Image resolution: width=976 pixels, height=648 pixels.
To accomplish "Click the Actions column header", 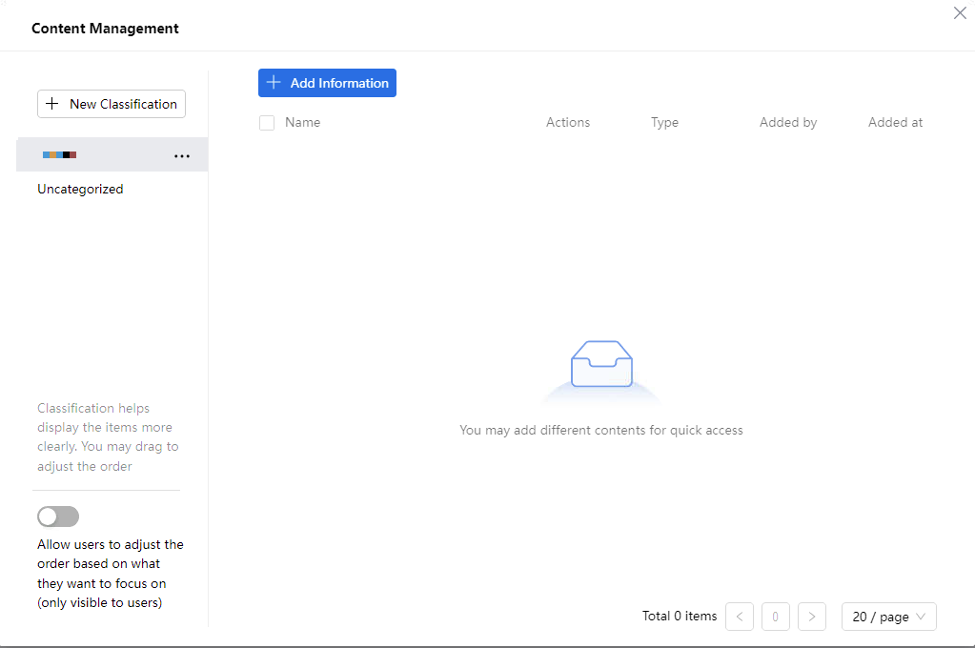I will click(568, 123).
